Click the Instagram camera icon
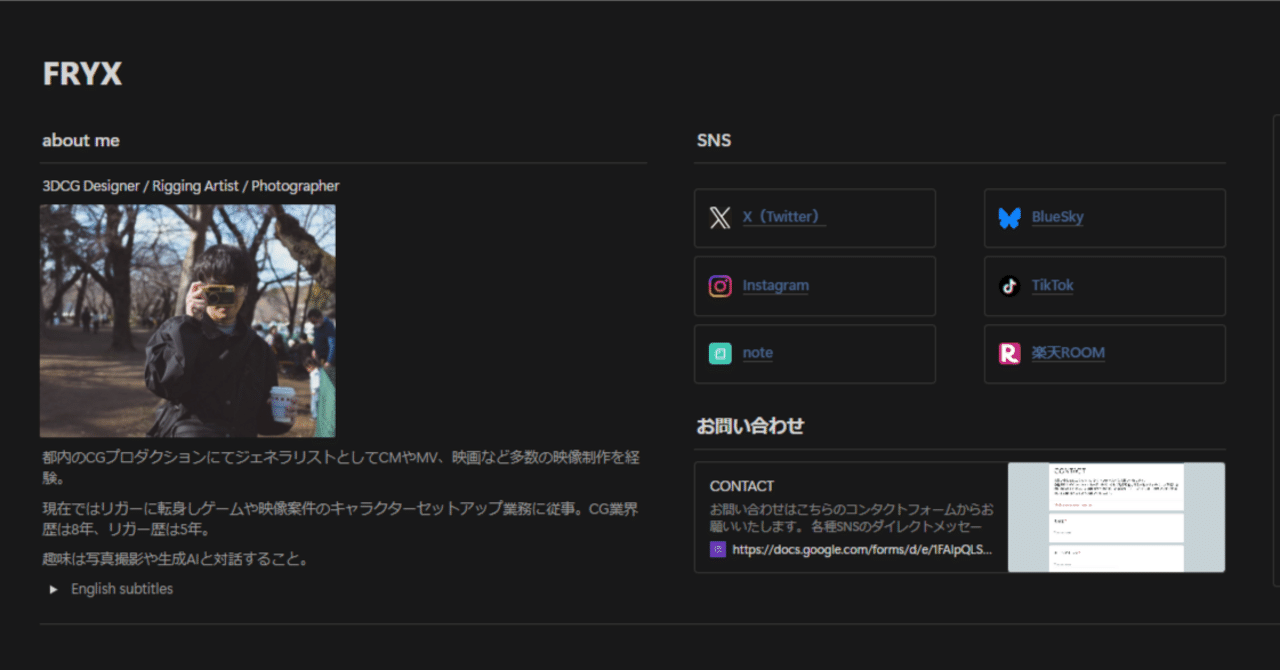 click(719, 285)
